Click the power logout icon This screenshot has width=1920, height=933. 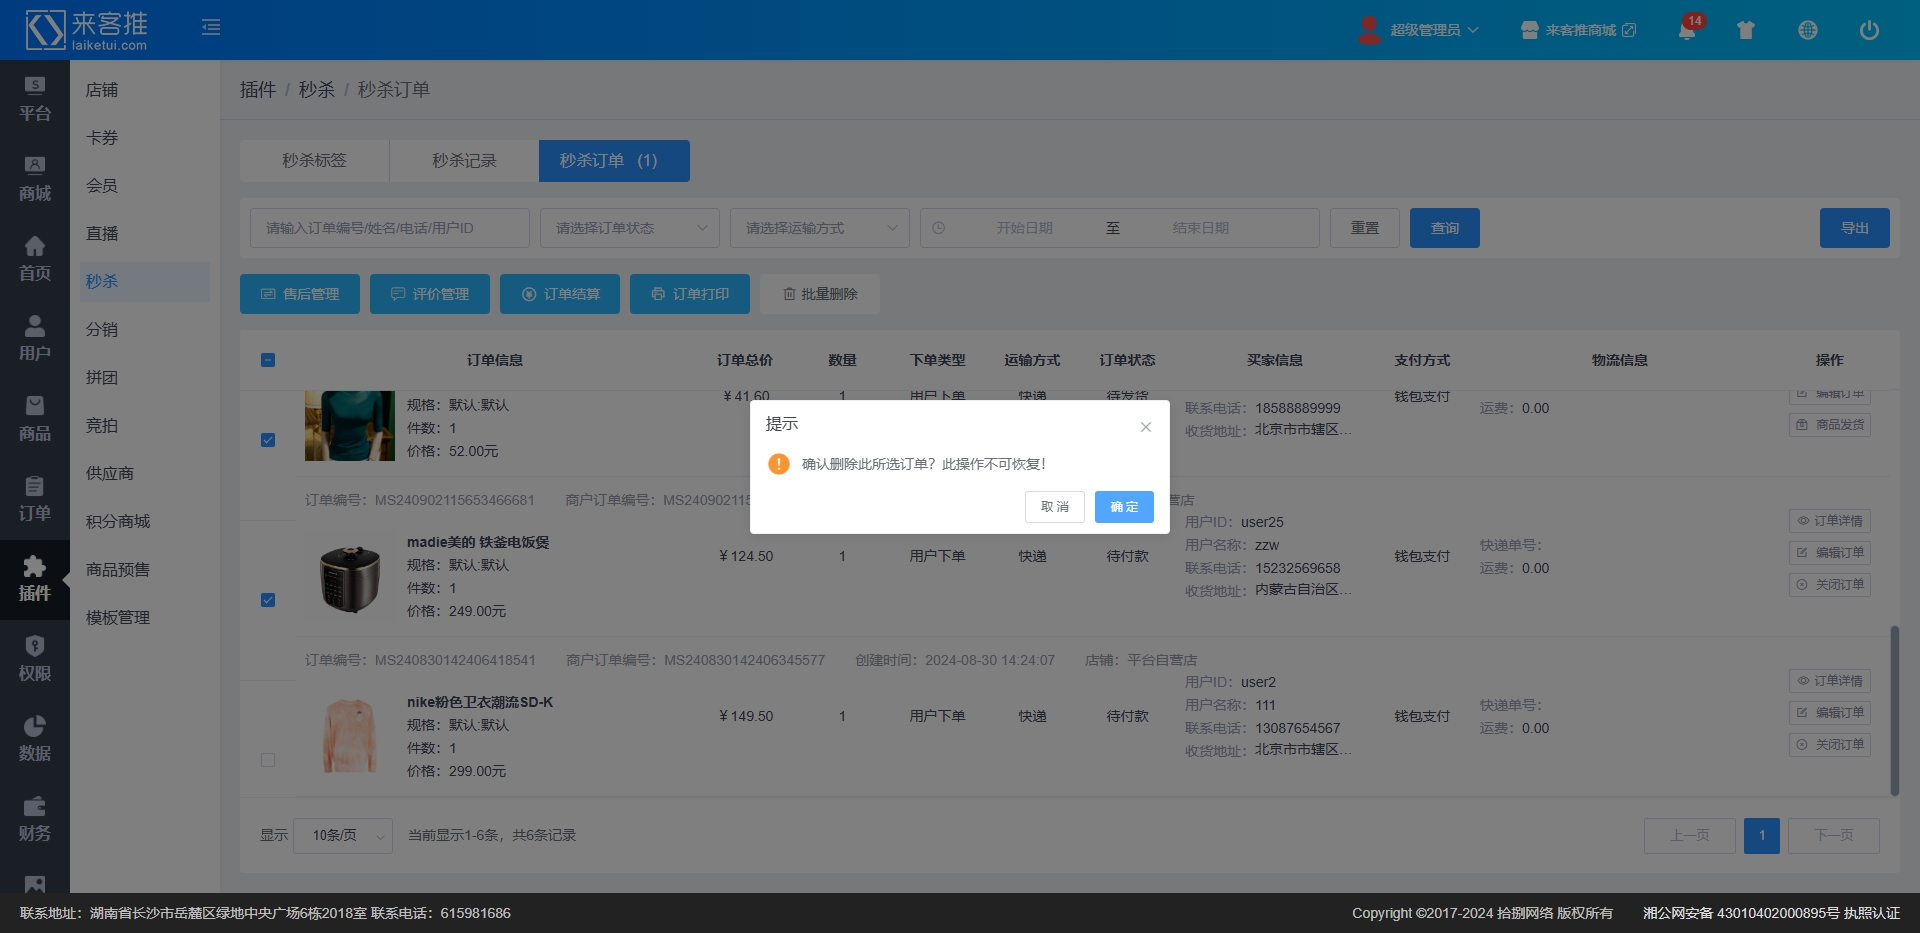pos(1868,30)
